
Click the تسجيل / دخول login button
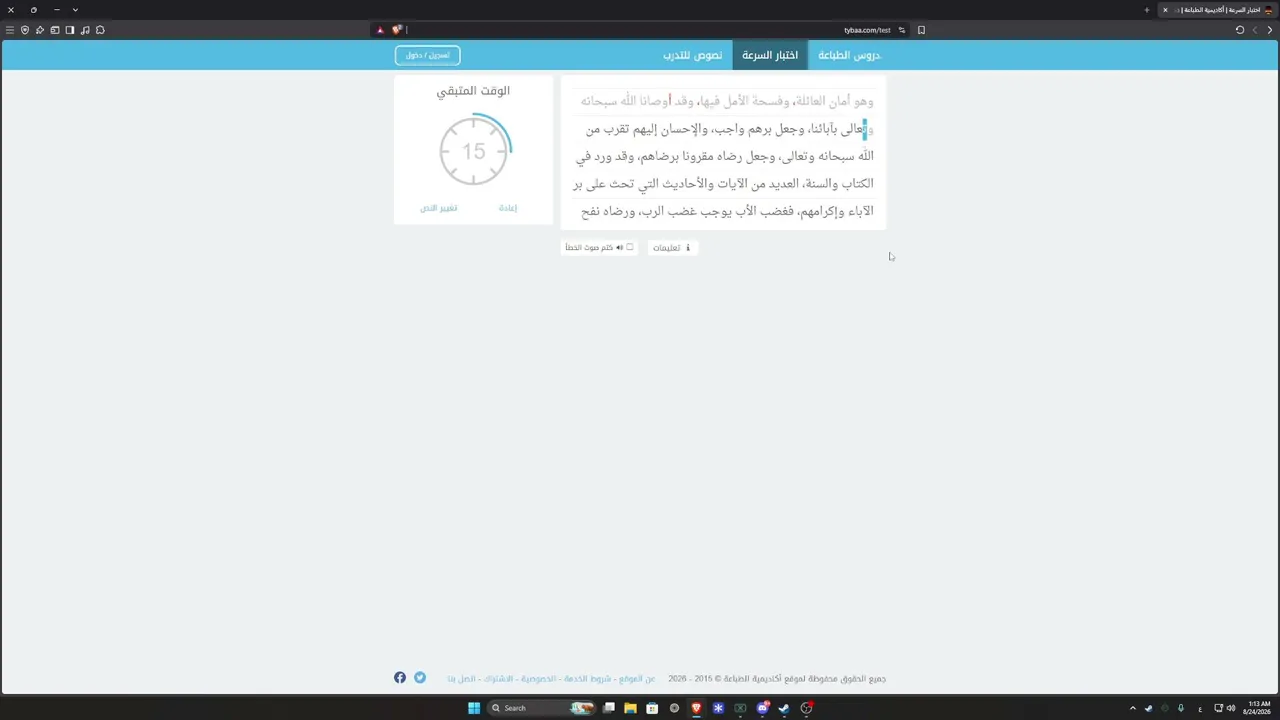(x=427, y=55)
